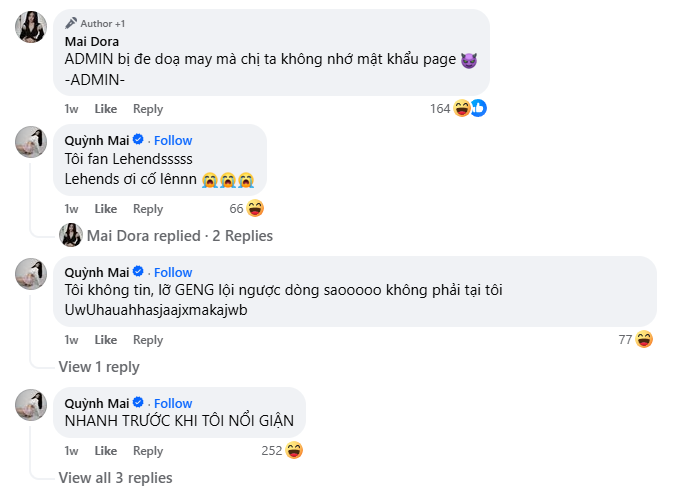Click laughing reaction showing 252 count
Viewport: 680px width, 492px height.
[x=294, y=450]
